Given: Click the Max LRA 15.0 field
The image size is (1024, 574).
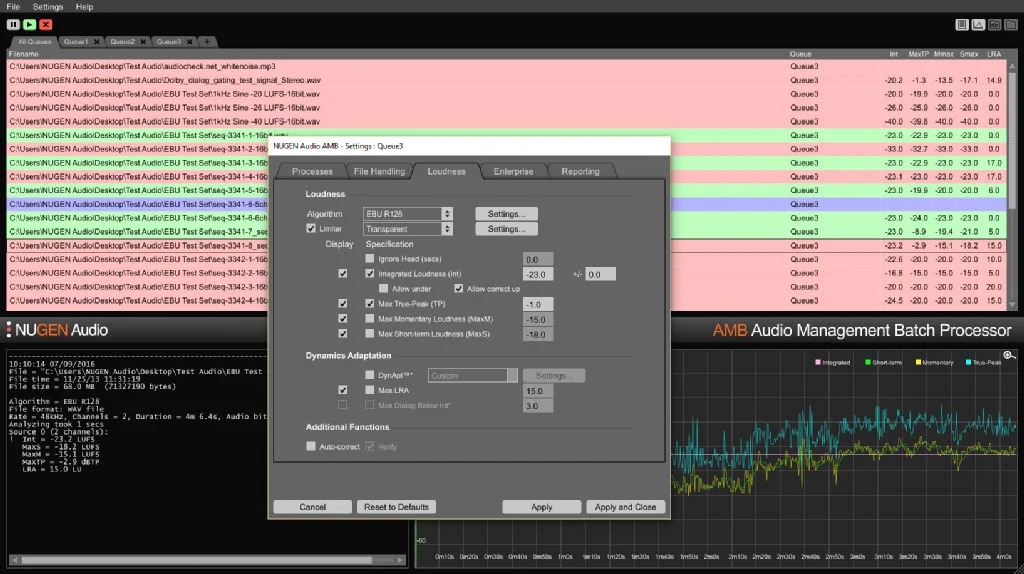Looking at the screenshot, I should pyautogui.click(x=538, y=391).
